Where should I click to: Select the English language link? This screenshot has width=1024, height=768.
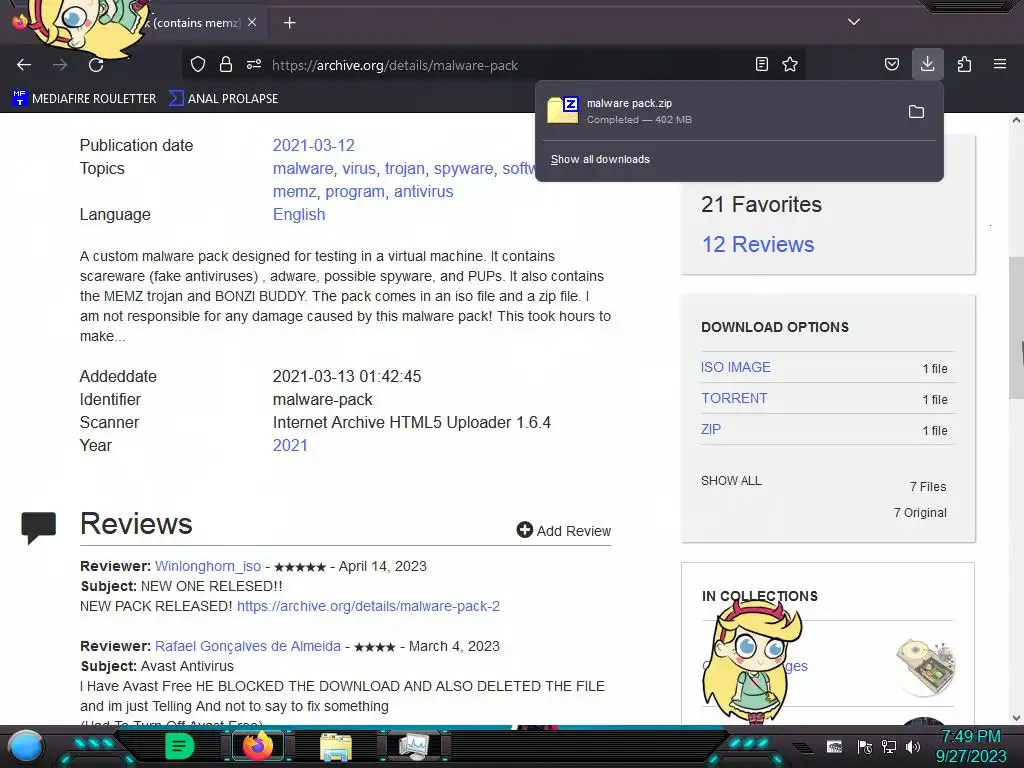(x=298, y=215)
